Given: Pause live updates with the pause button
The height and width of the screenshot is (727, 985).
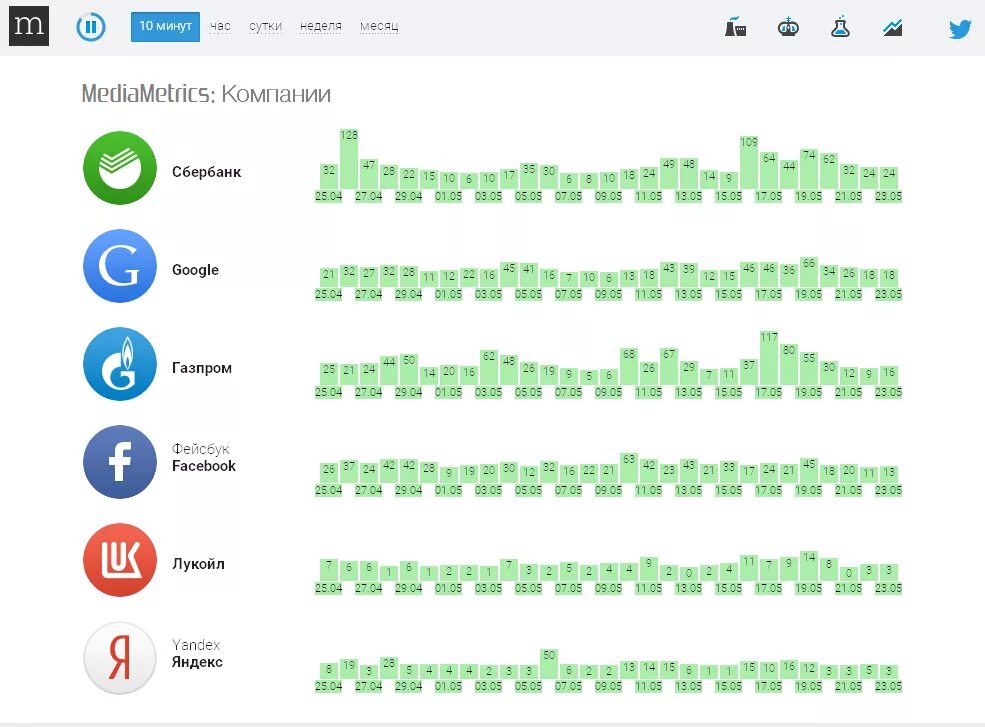Looking at the screenshot, I should [x=90, y=26].
